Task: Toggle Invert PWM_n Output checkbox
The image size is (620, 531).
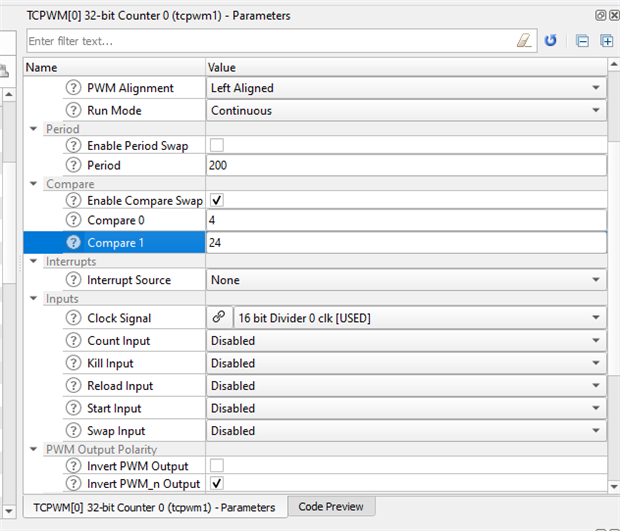Action: click(217, 484)
